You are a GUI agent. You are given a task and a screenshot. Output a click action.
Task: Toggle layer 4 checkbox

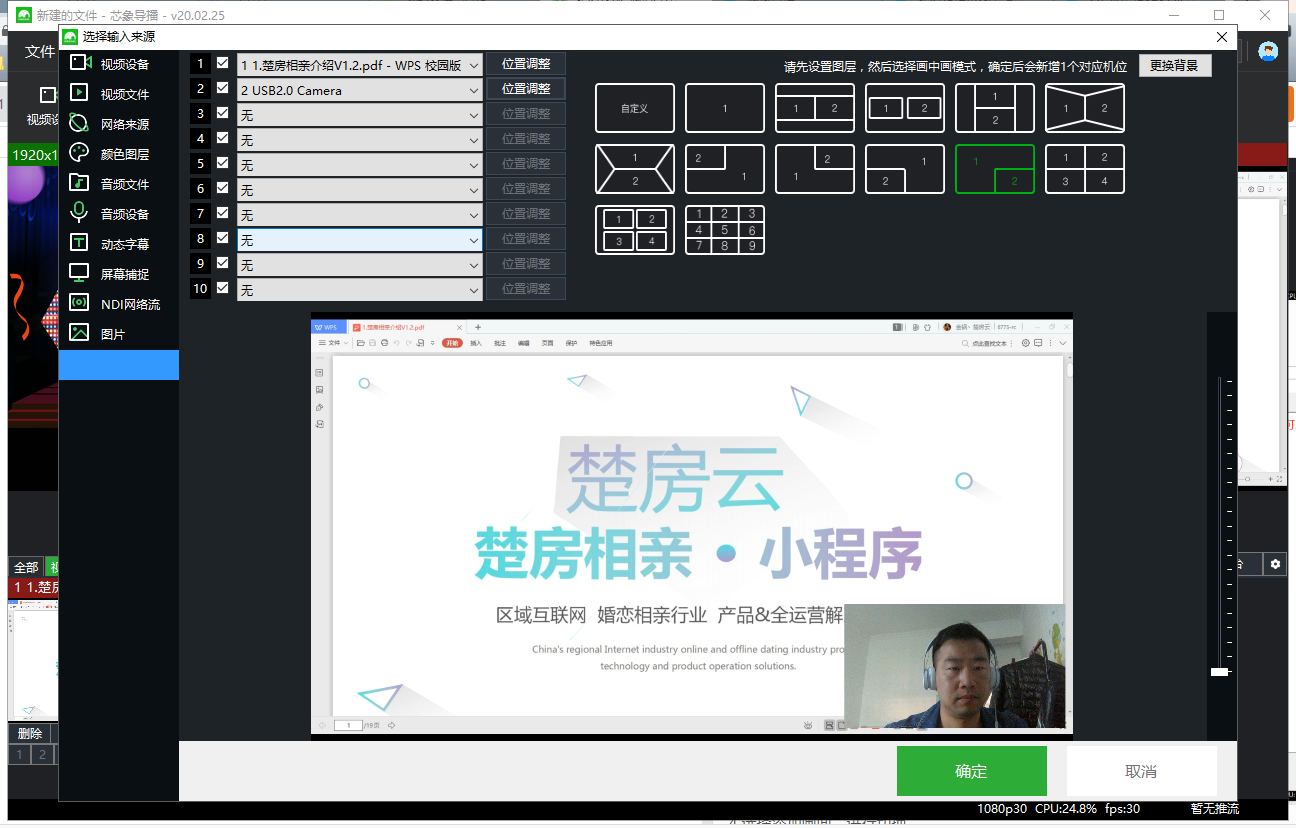(222, 138)
